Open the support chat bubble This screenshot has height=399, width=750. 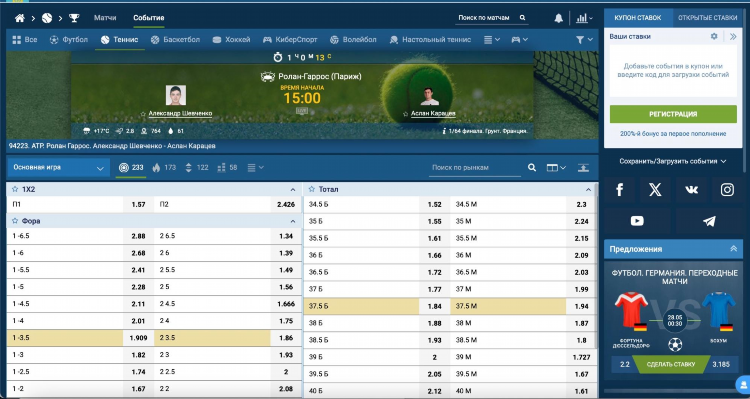tap(743, 384)
